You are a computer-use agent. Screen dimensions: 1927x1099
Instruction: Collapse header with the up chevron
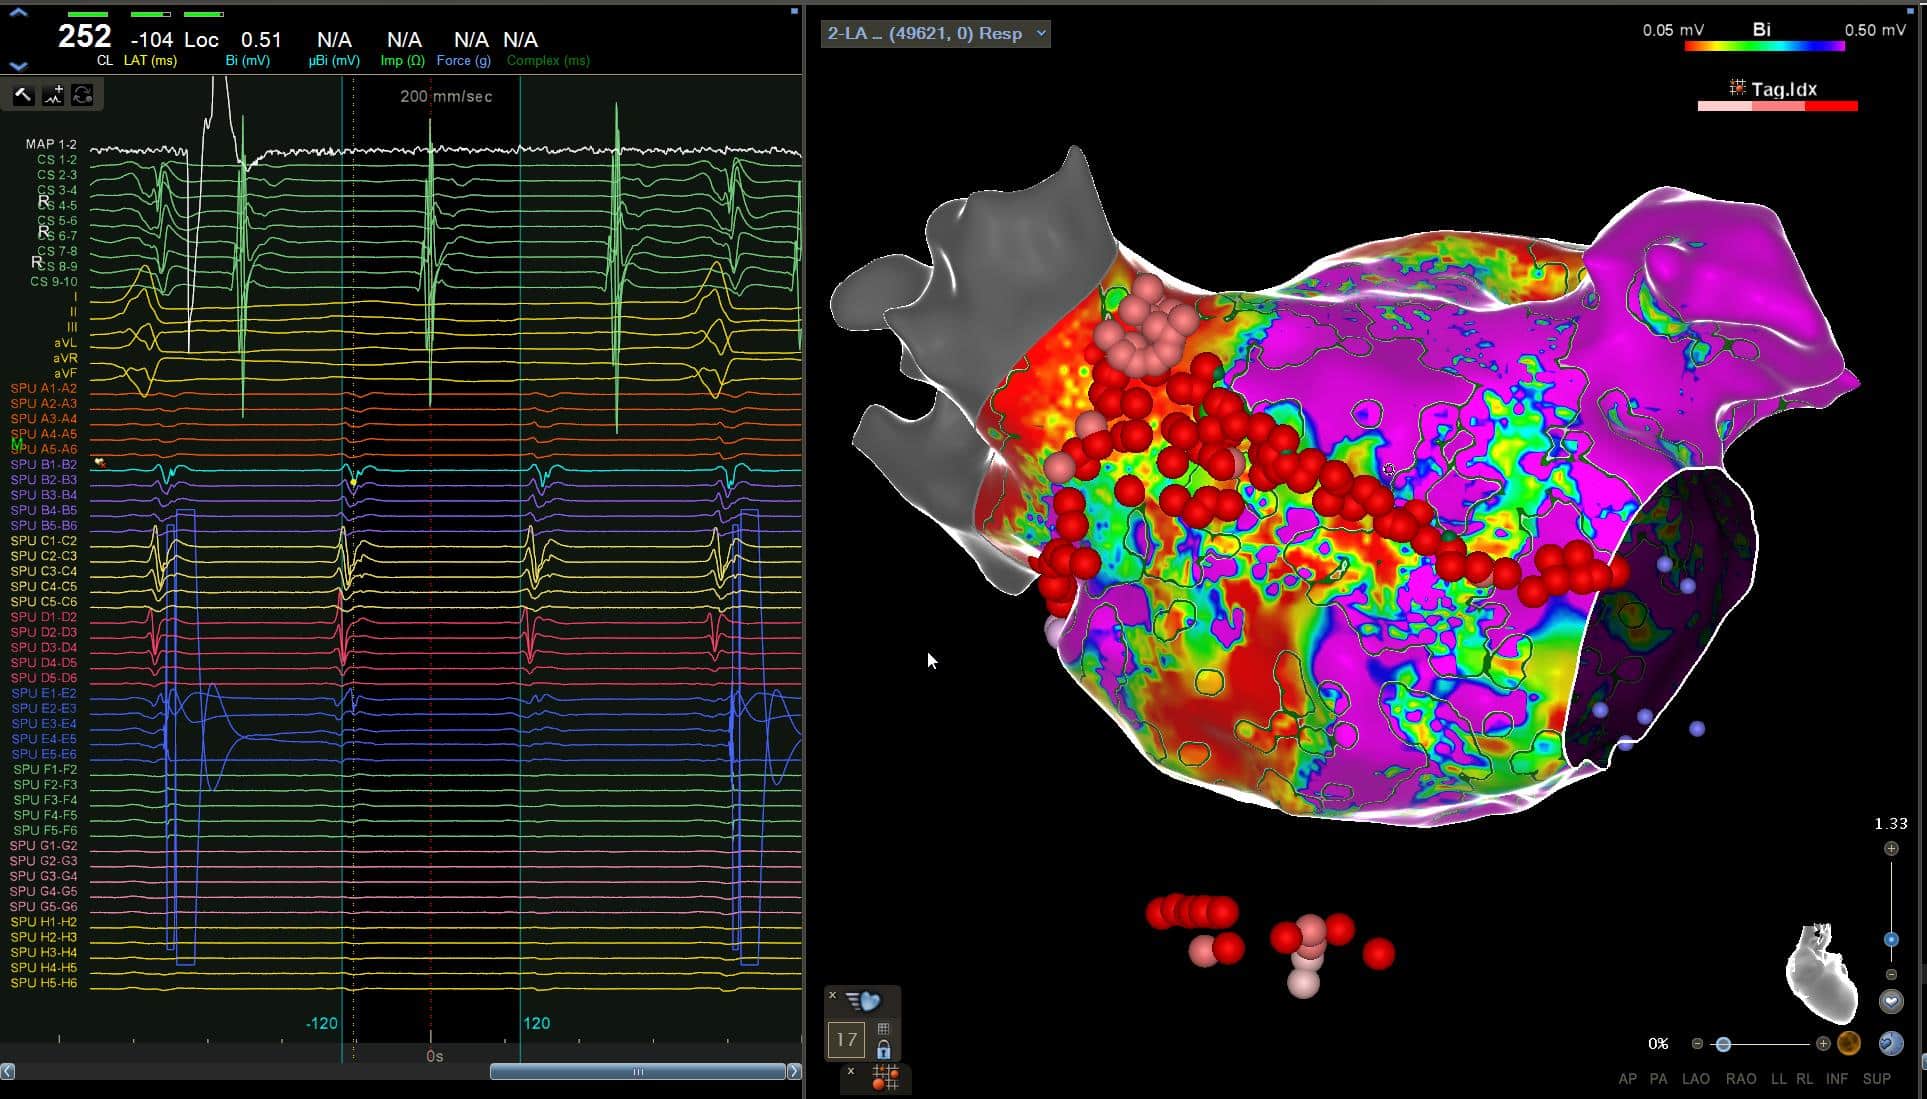18,13
